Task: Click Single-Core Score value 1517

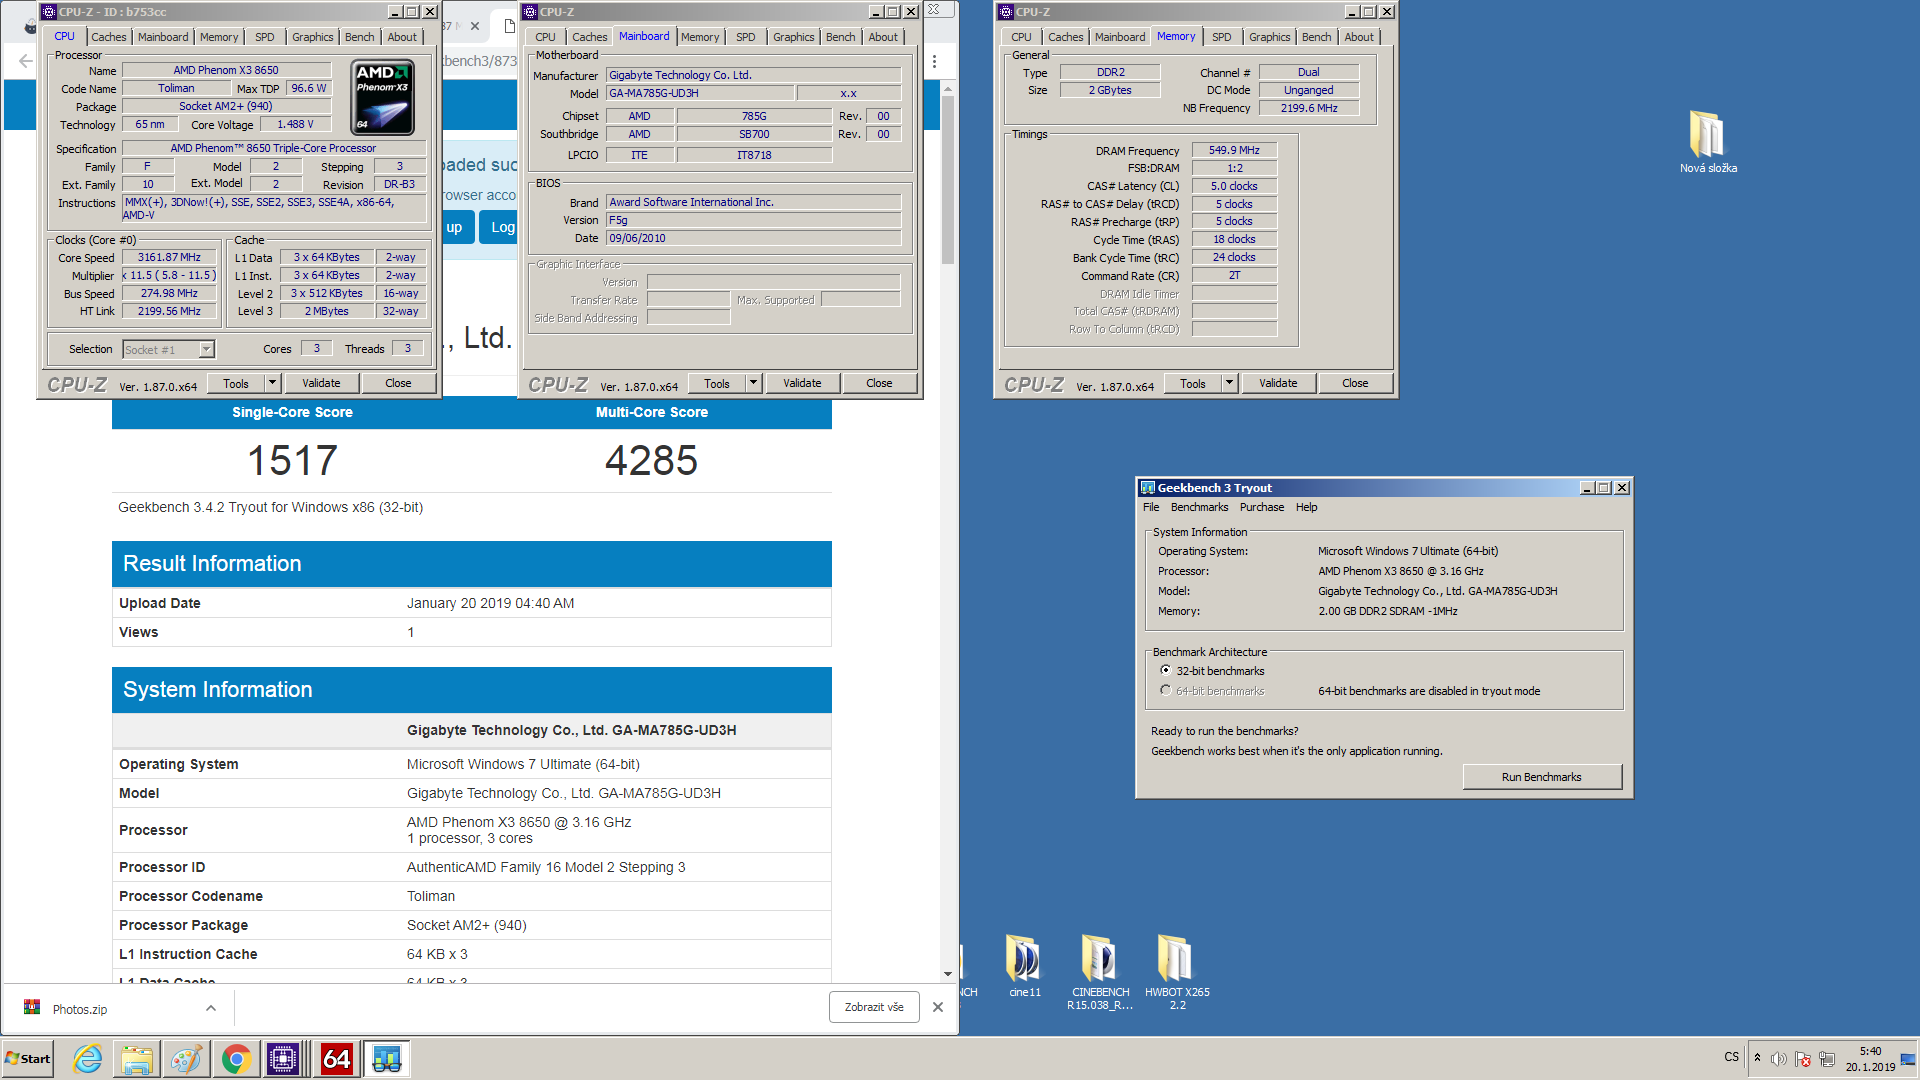Action: pos(292,461)
